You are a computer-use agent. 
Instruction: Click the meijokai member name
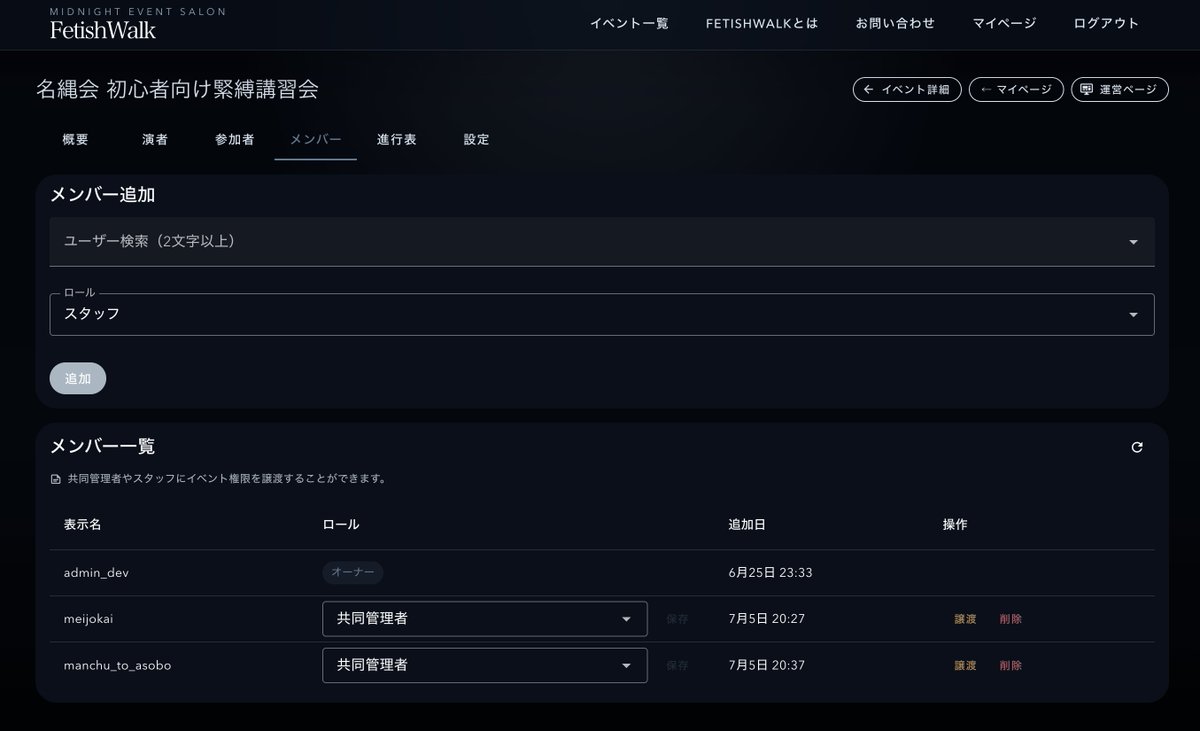pos(88,619)
